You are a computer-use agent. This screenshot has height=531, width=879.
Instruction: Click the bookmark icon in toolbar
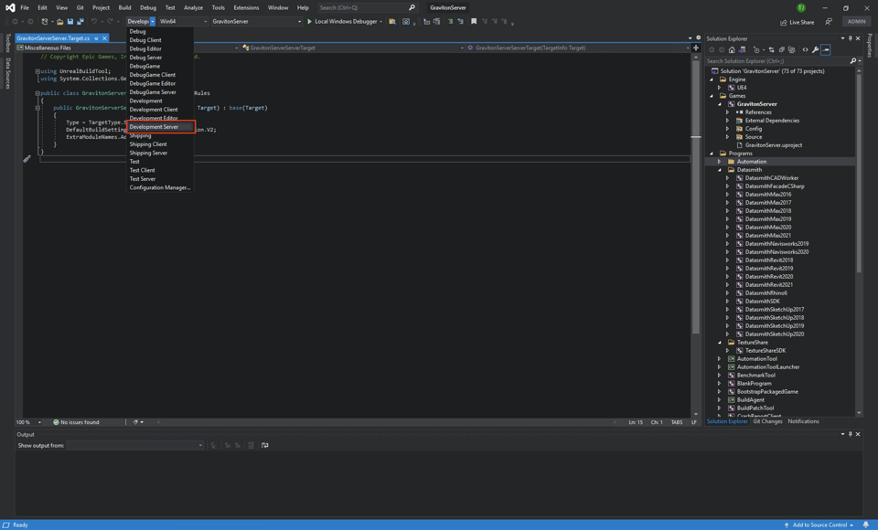pyautogui.click(x=474, y=21)
